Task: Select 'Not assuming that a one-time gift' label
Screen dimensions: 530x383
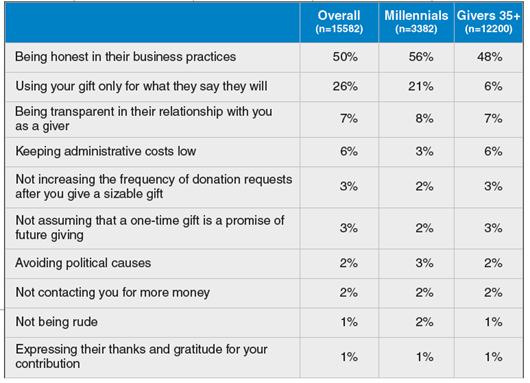Action: pos(150,228)
